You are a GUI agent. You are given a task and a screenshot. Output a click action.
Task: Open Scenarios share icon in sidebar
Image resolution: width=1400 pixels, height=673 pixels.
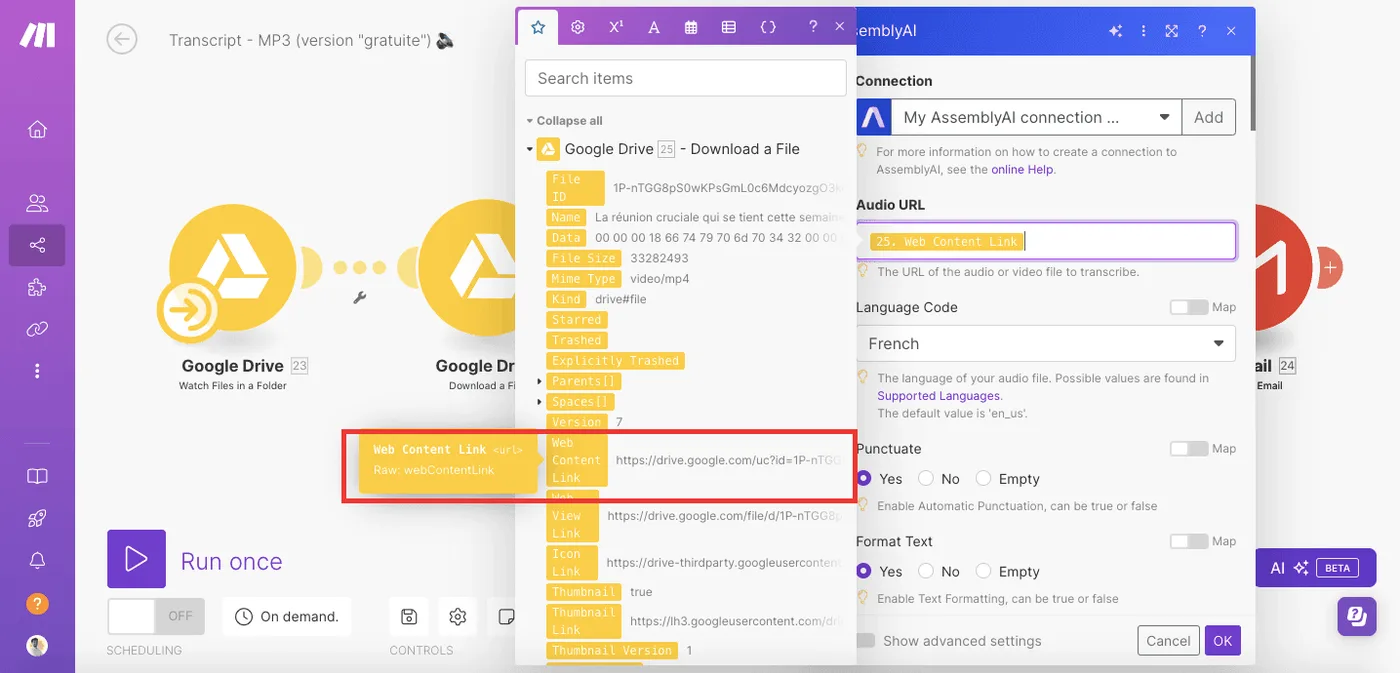point(37,245)
